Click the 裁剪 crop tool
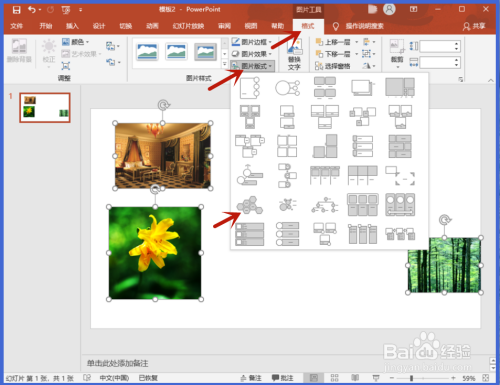Viewport: 500px width, 385px height. (397, 54)
